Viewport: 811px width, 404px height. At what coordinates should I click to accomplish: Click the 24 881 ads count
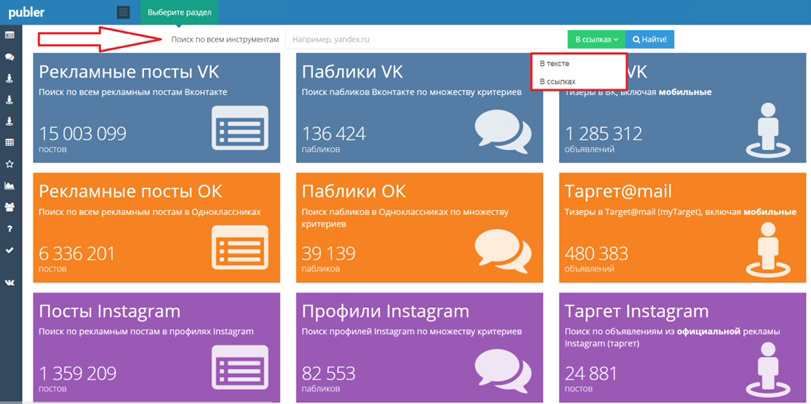coord(591,373)
